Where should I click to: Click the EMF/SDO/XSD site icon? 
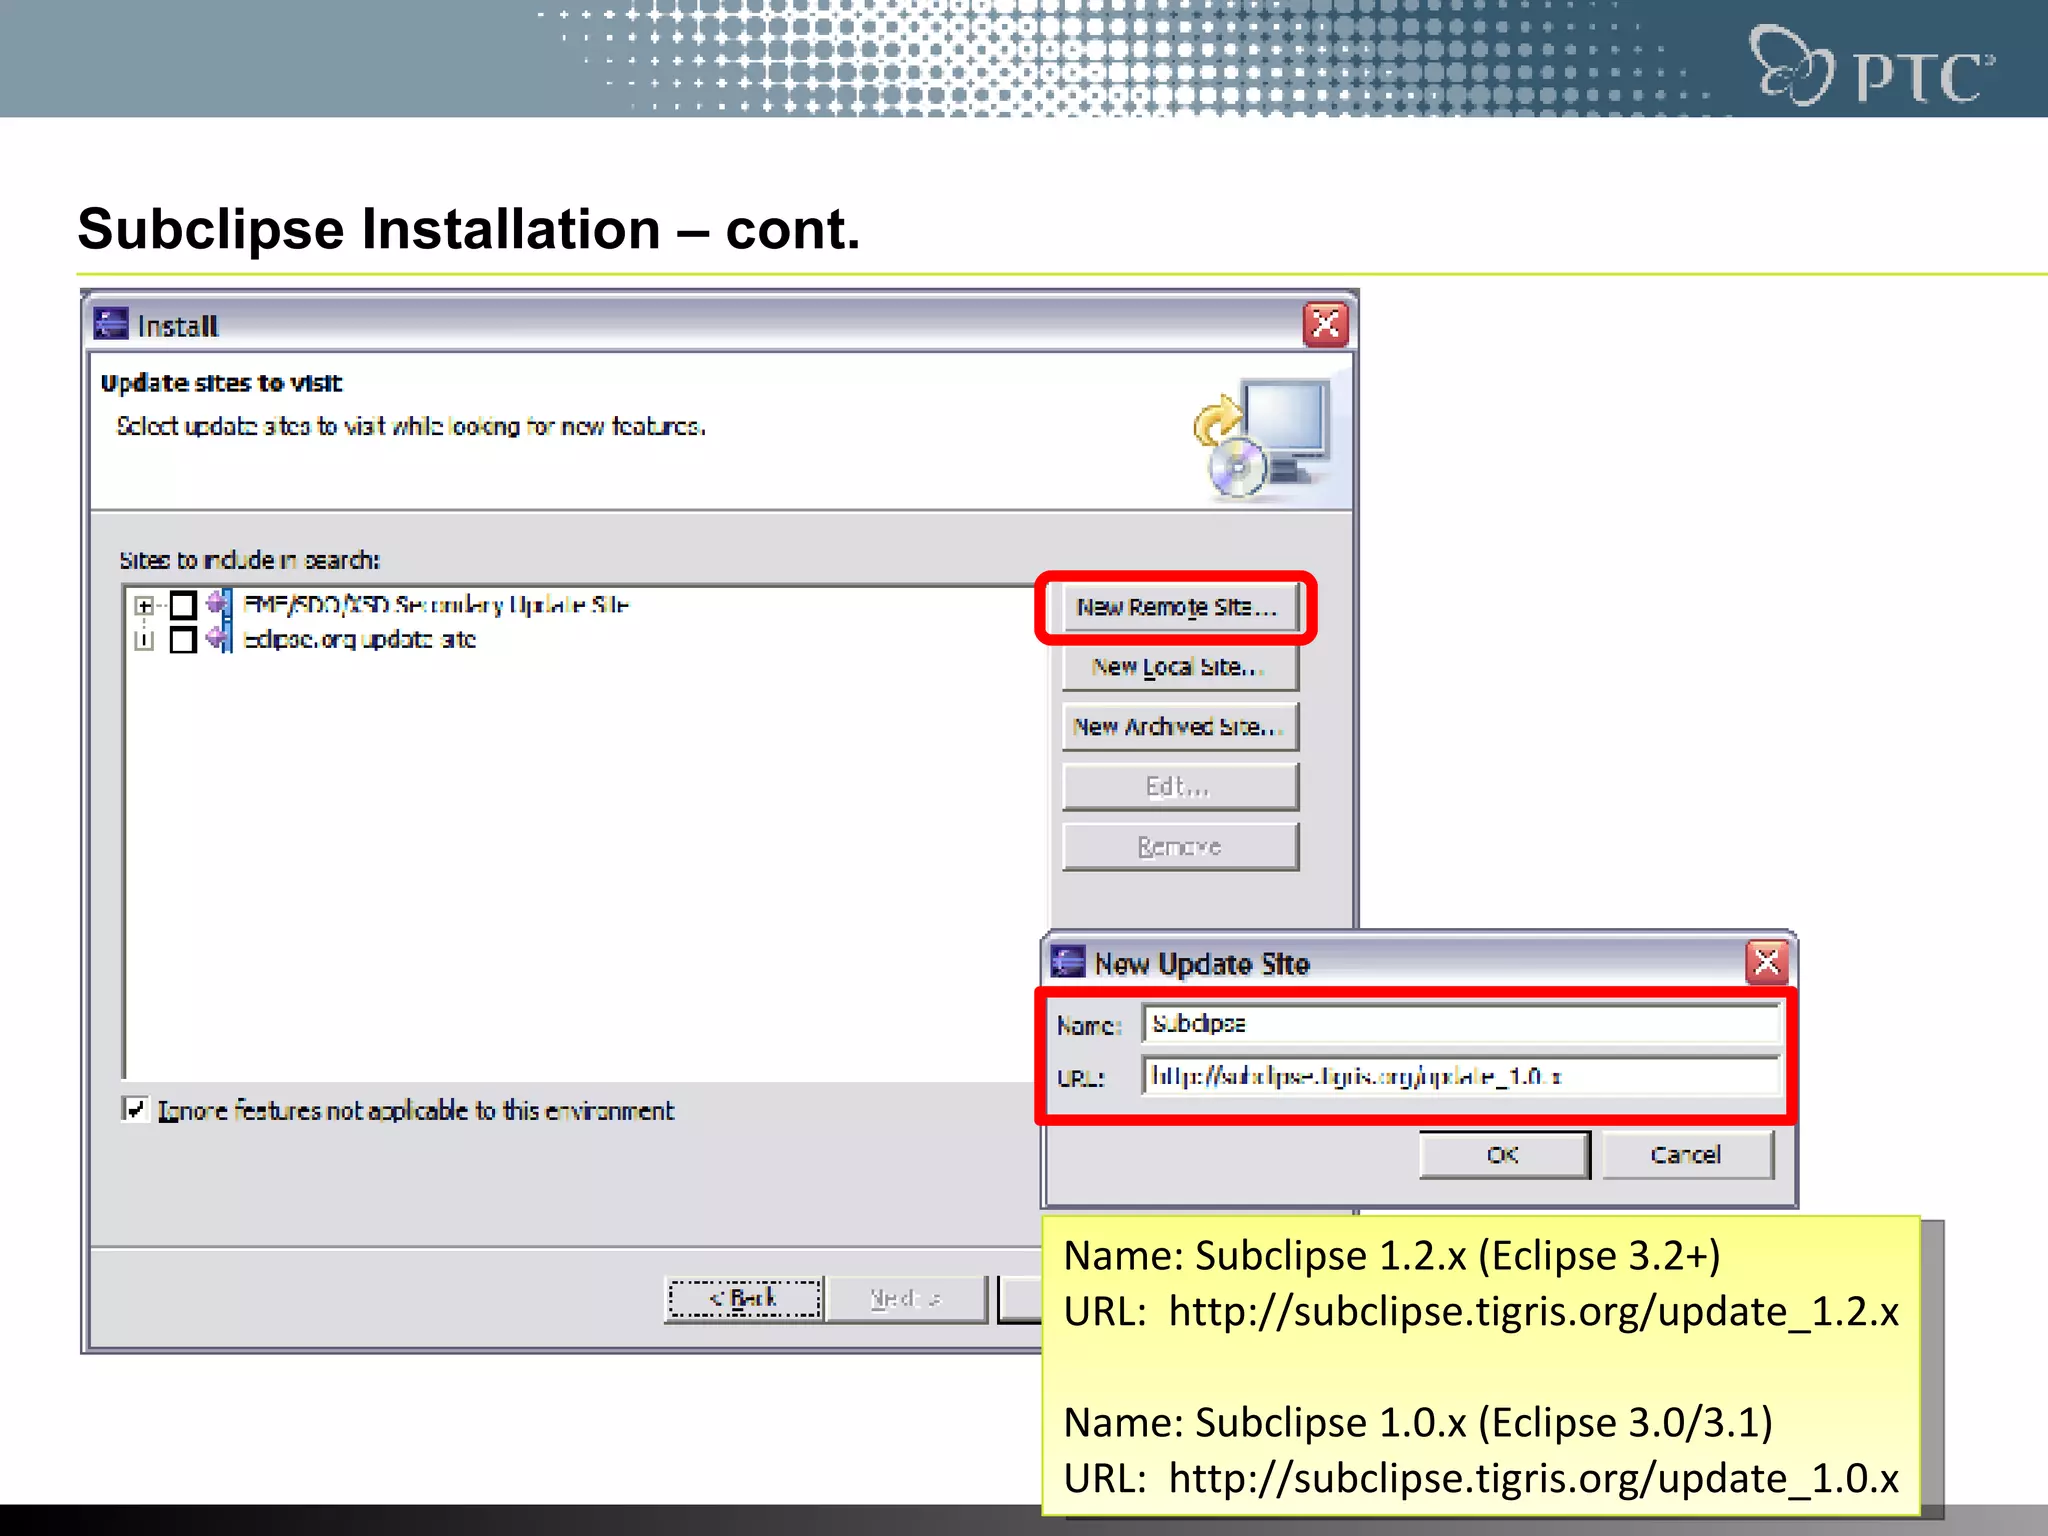coord(218,604)
